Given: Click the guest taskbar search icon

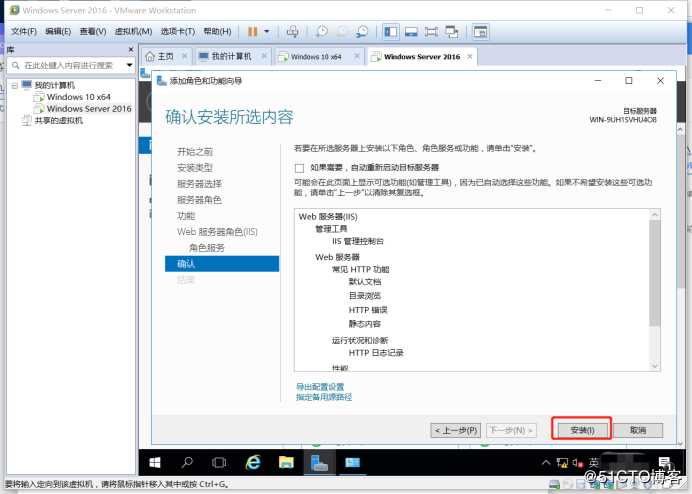Looking at the screenshot, I should click(187, 462).
